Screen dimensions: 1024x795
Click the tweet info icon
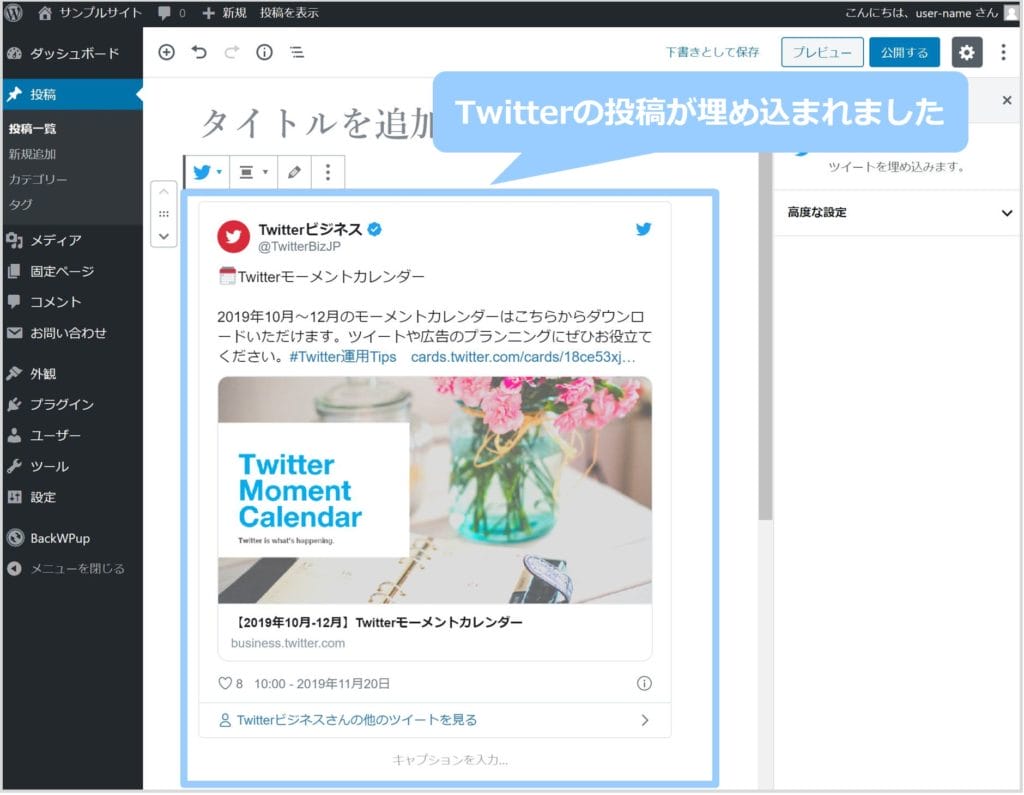point(644,683)
